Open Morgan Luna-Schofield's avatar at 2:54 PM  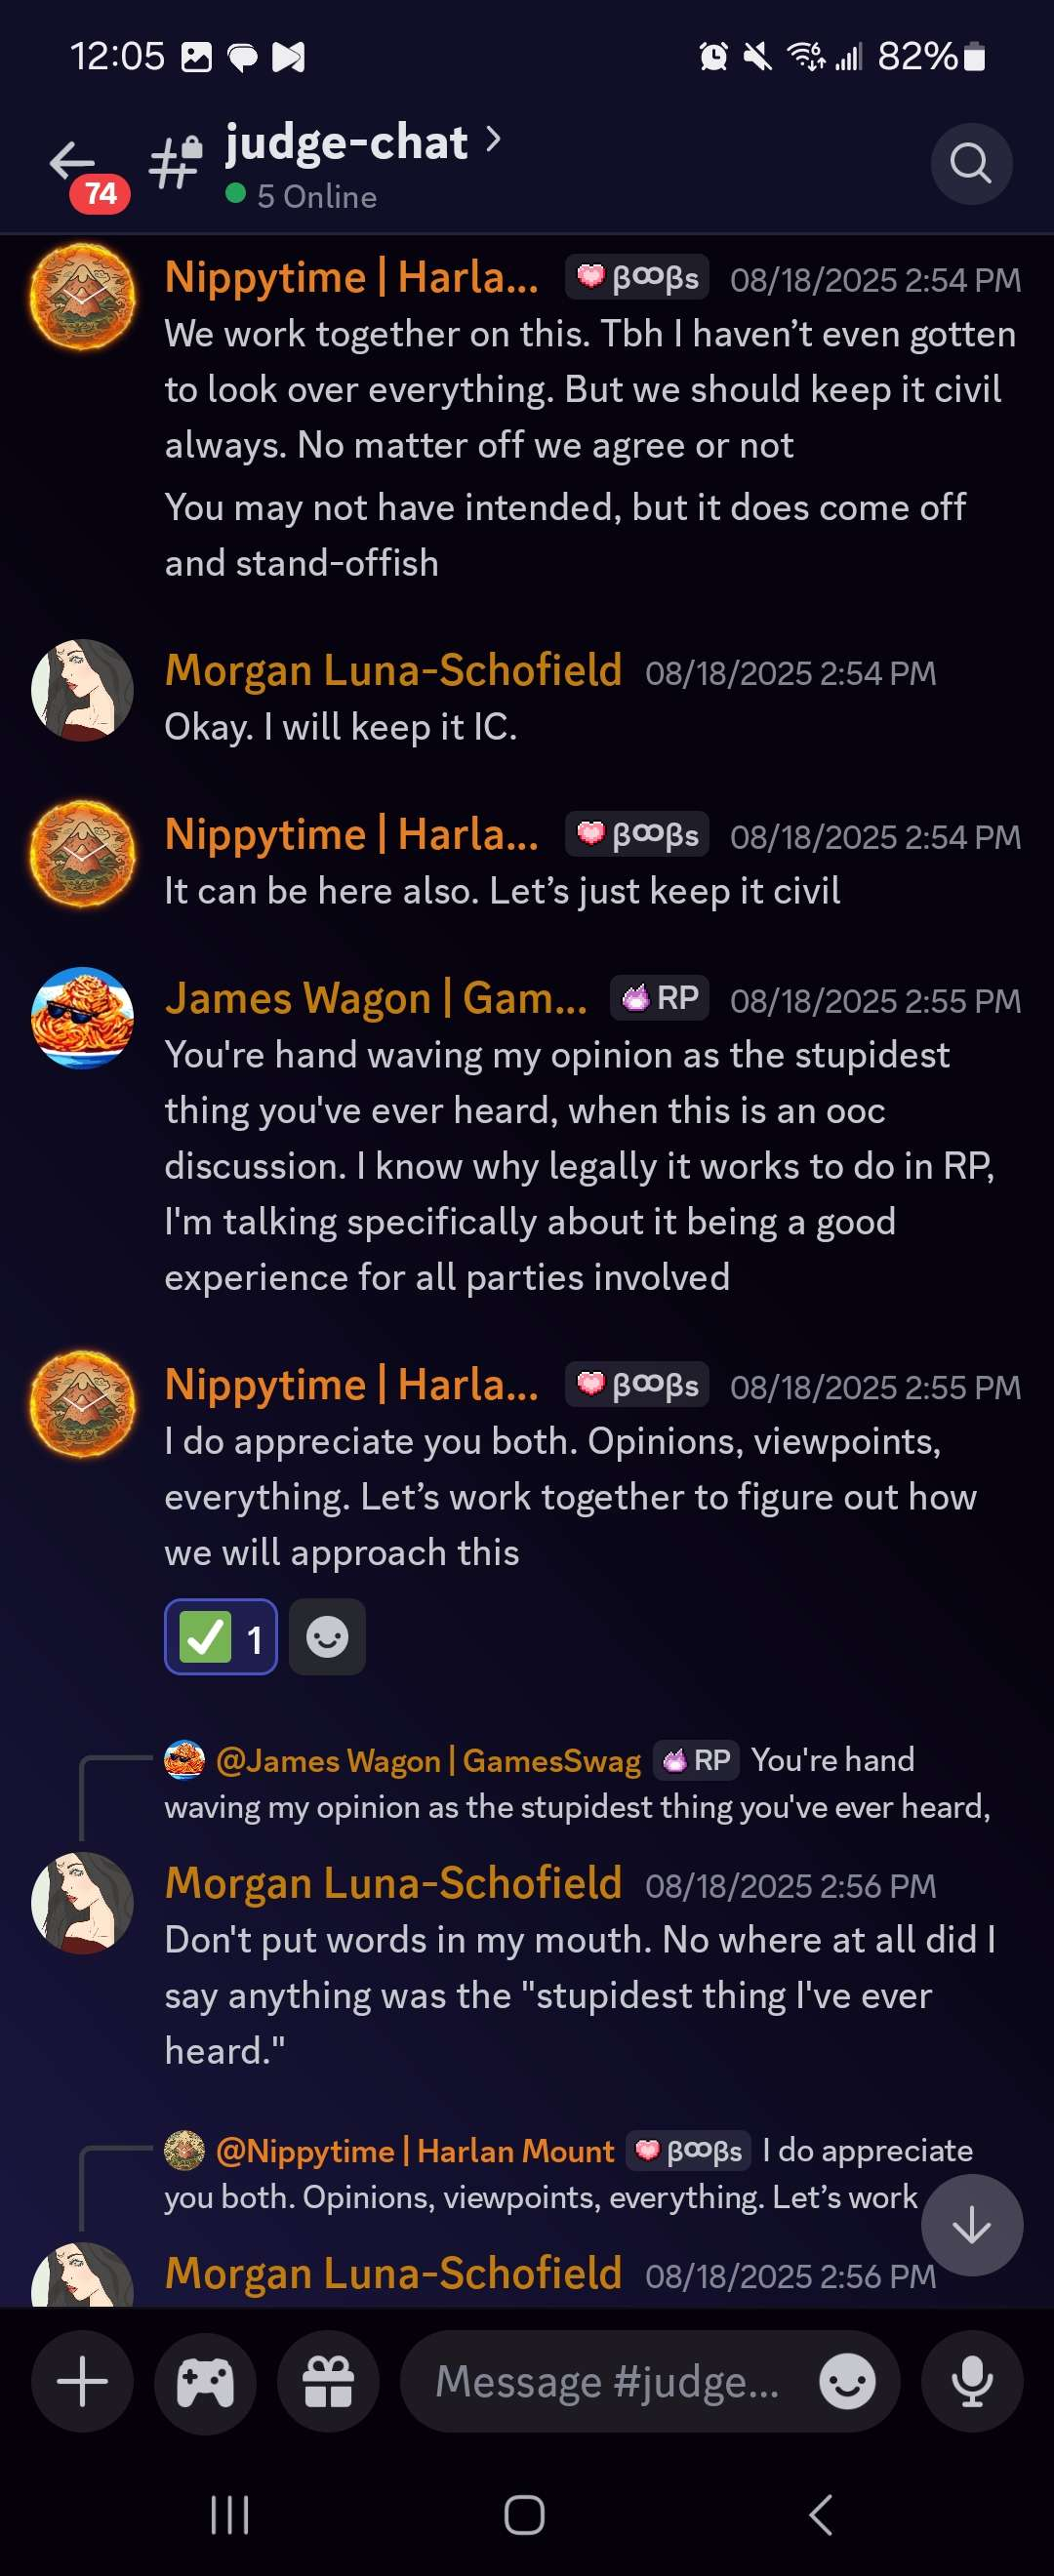pyautogui.click(x=82, y=690)
